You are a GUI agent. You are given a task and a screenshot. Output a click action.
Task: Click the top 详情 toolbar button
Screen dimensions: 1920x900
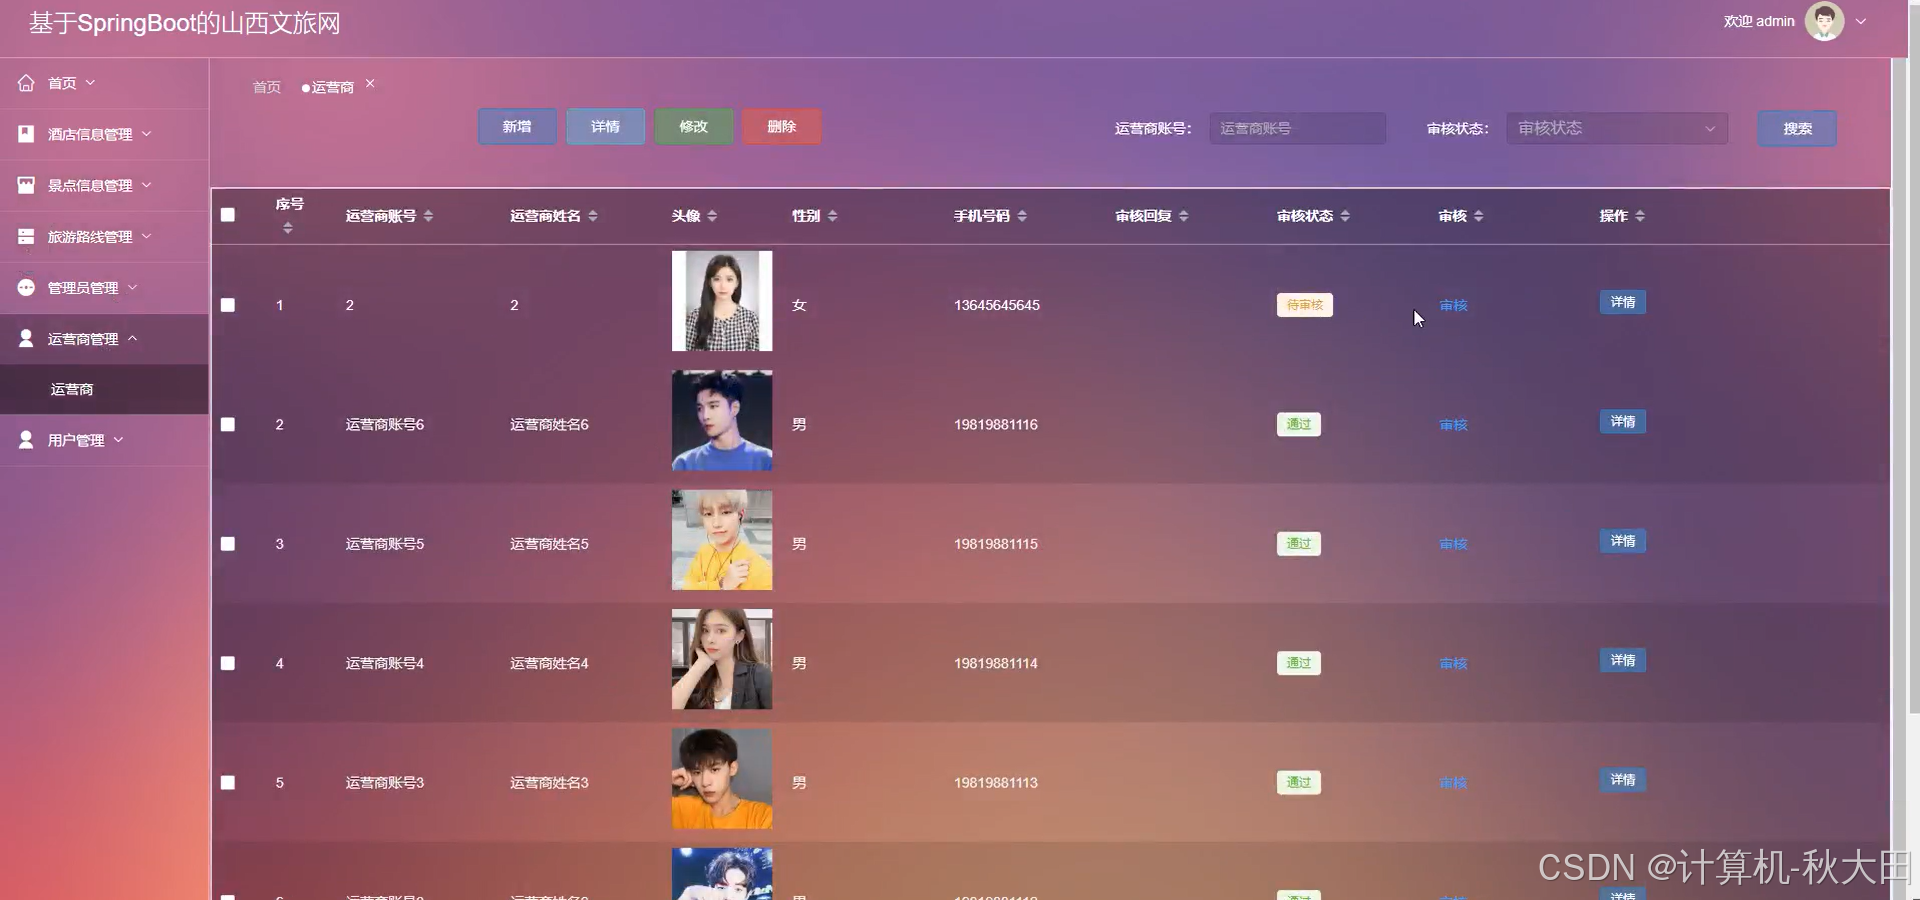point(605,127)
